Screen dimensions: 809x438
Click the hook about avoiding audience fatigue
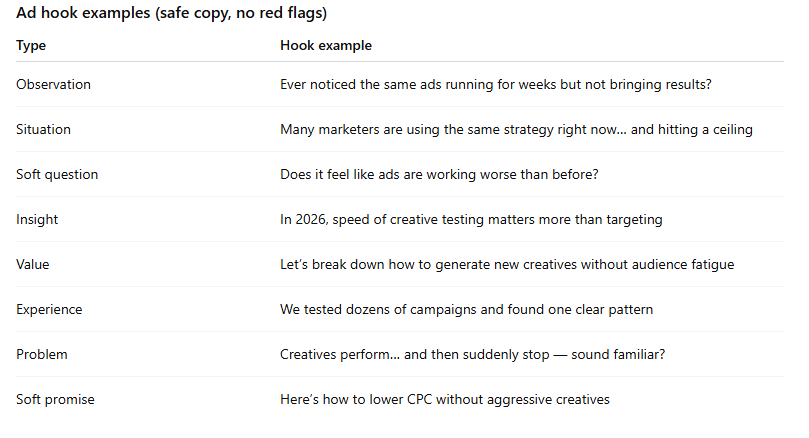[507, 265]
